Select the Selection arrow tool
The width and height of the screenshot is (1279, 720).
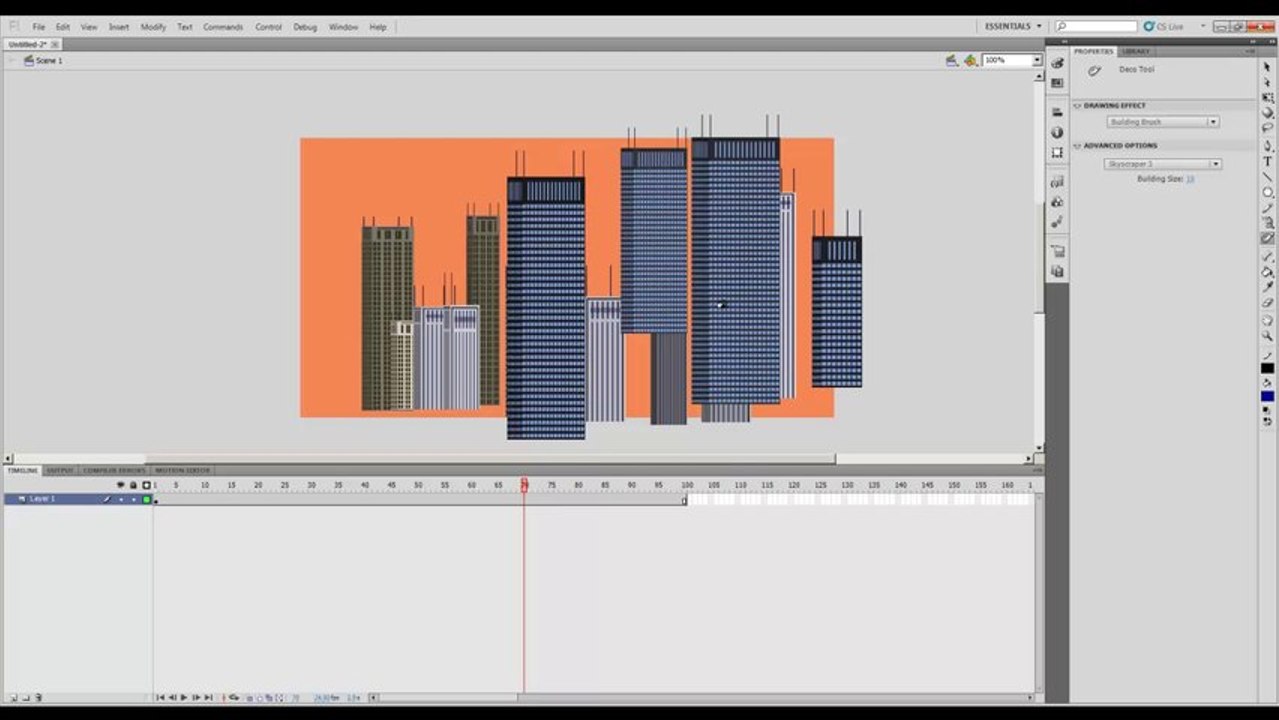point(1267,66)
